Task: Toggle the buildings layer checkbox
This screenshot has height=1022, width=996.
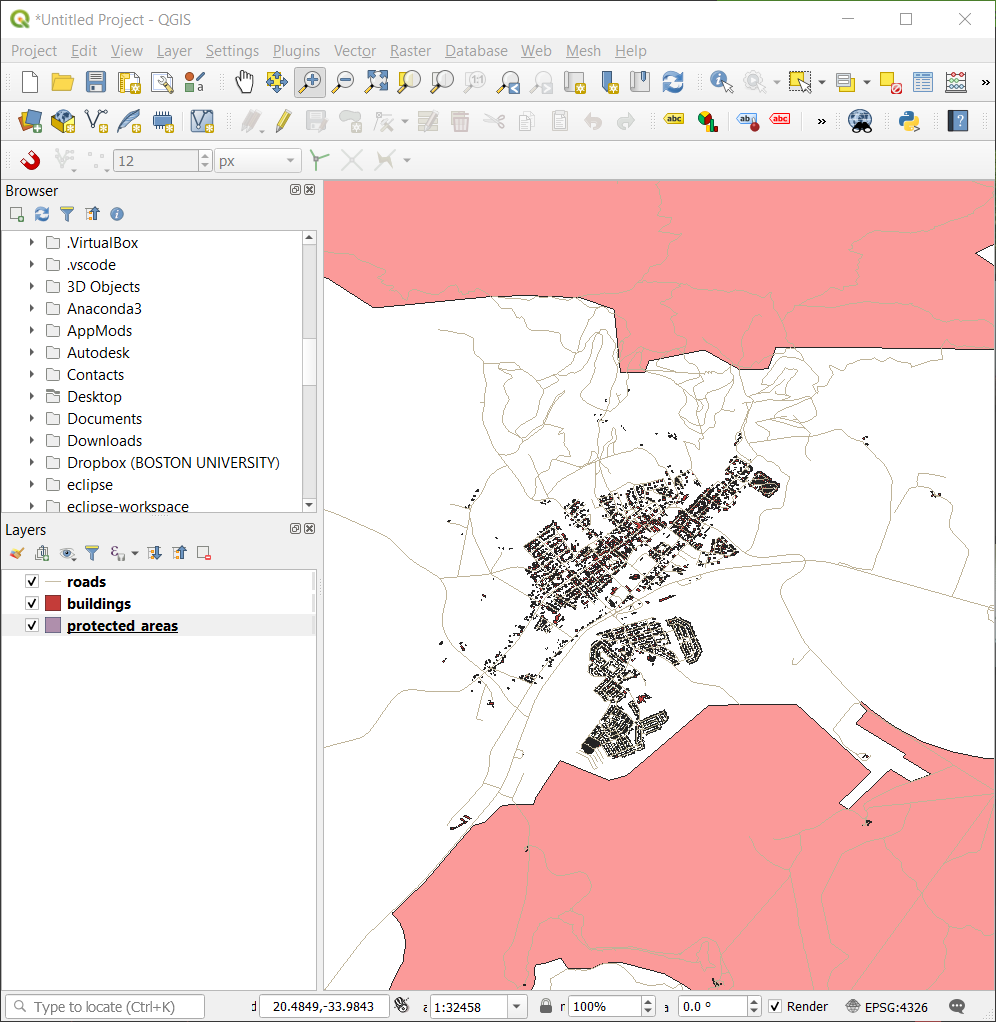Action: (32, 604)
